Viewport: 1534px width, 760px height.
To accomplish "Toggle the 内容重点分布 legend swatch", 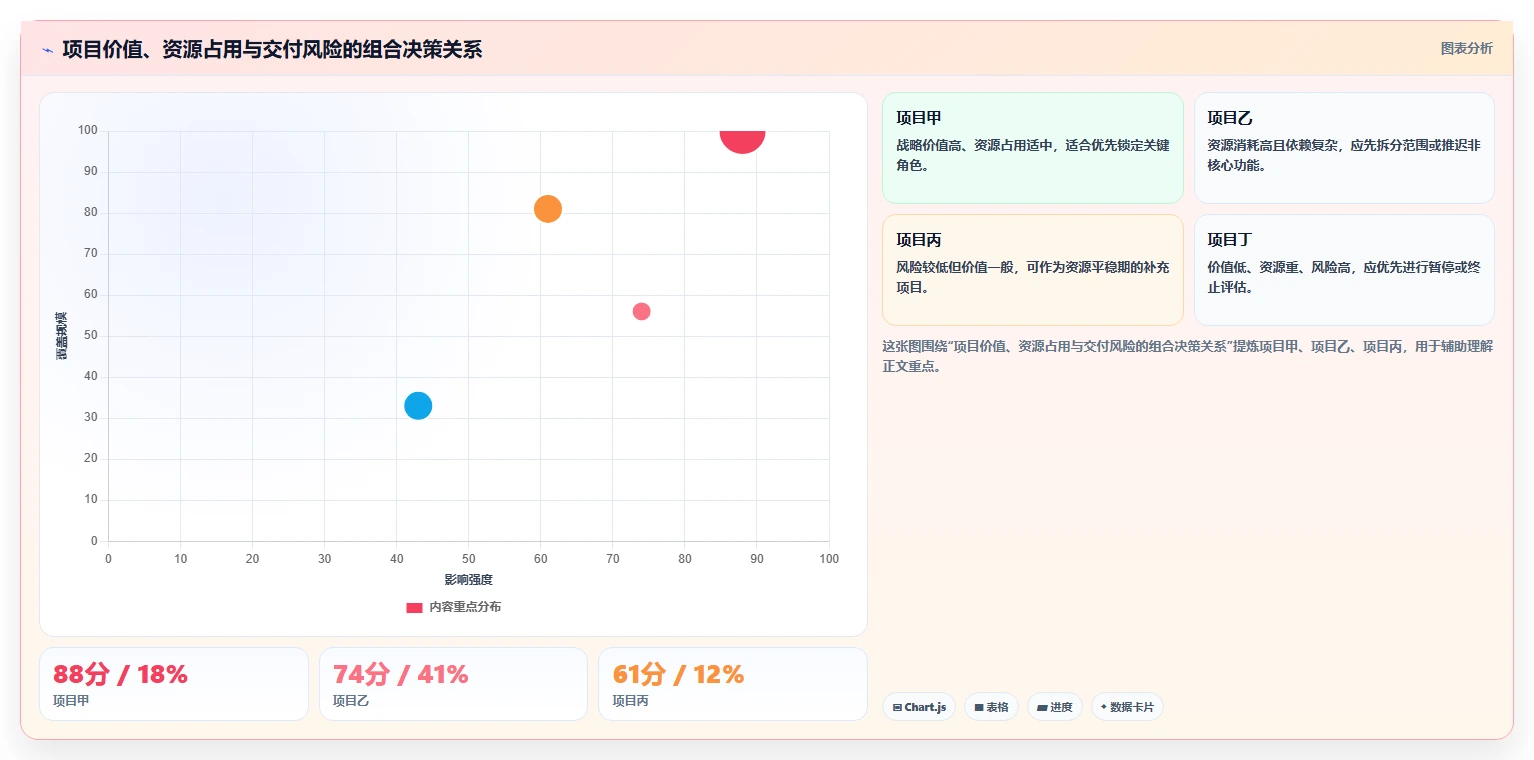I will 414,607.
